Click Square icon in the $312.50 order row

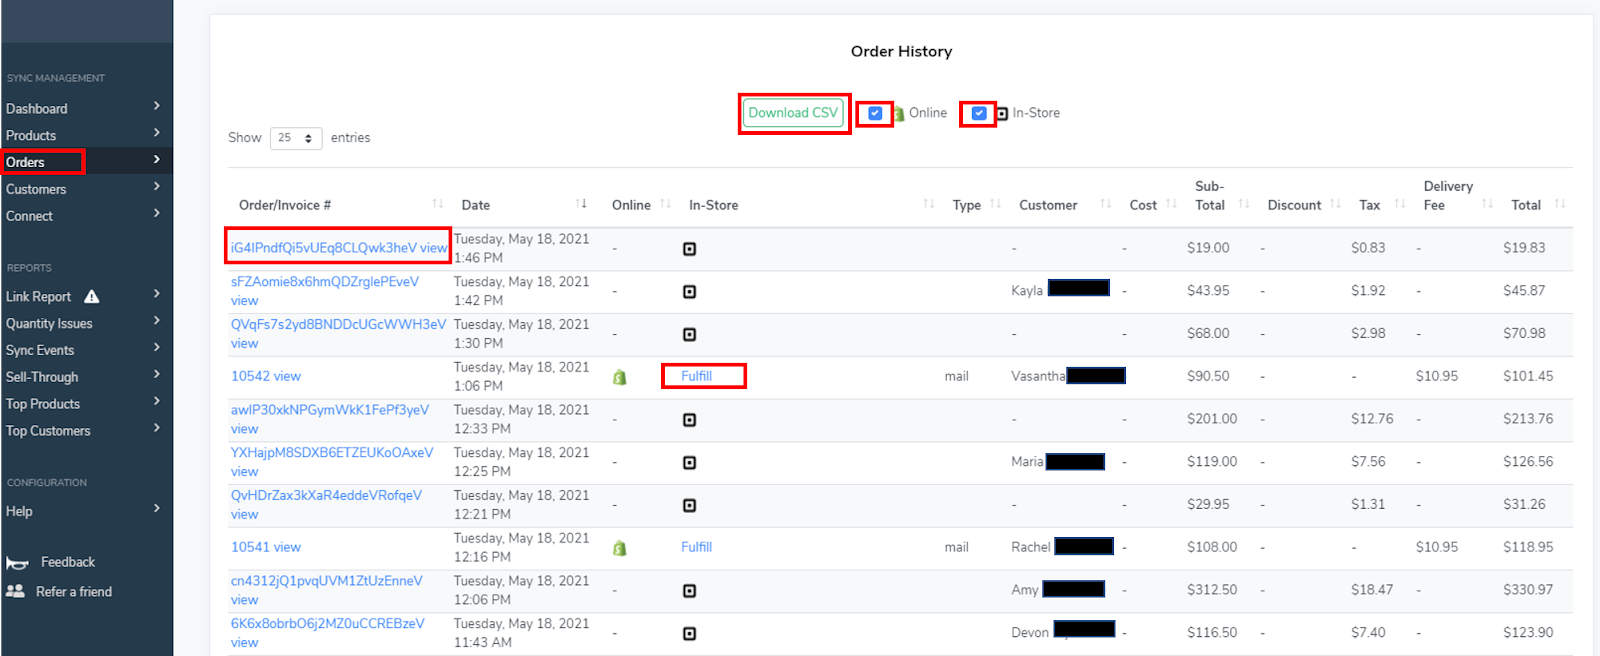coord(689,591)
